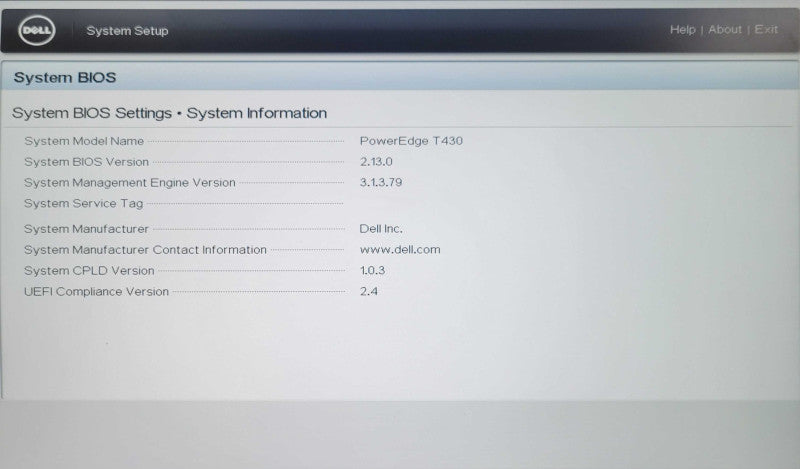Select the System BIOS header
The width and height of the screenshot is (800, 469).
[65, 78]
